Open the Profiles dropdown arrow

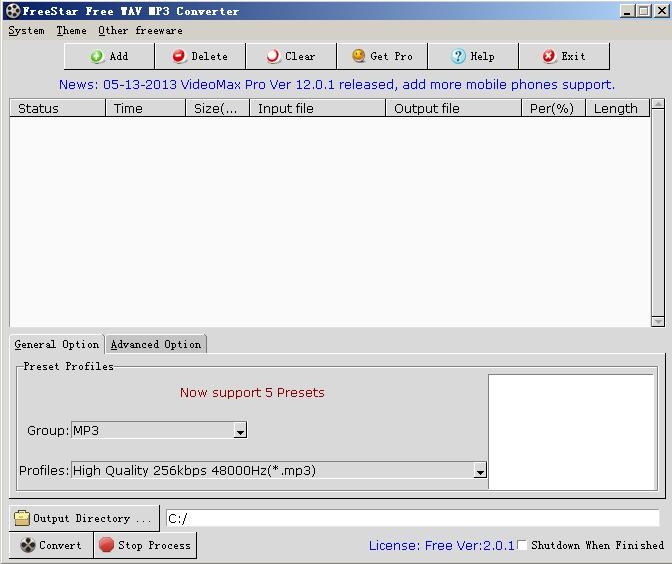[480, 471]
